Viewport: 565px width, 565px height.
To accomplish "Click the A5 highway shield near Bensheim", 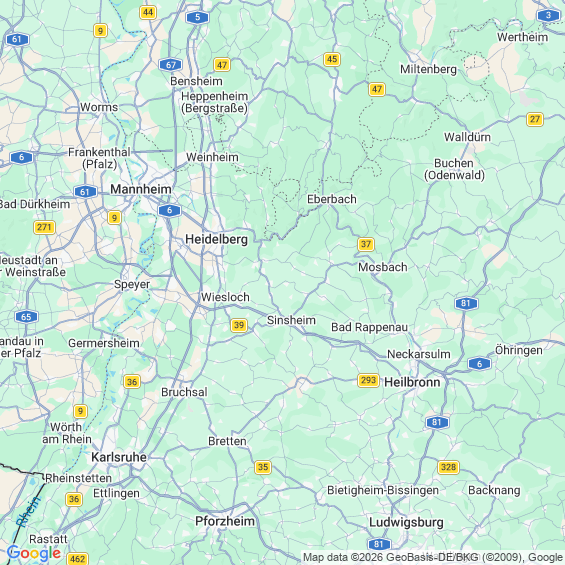I will pyautogui.click(x=197, y=17).
